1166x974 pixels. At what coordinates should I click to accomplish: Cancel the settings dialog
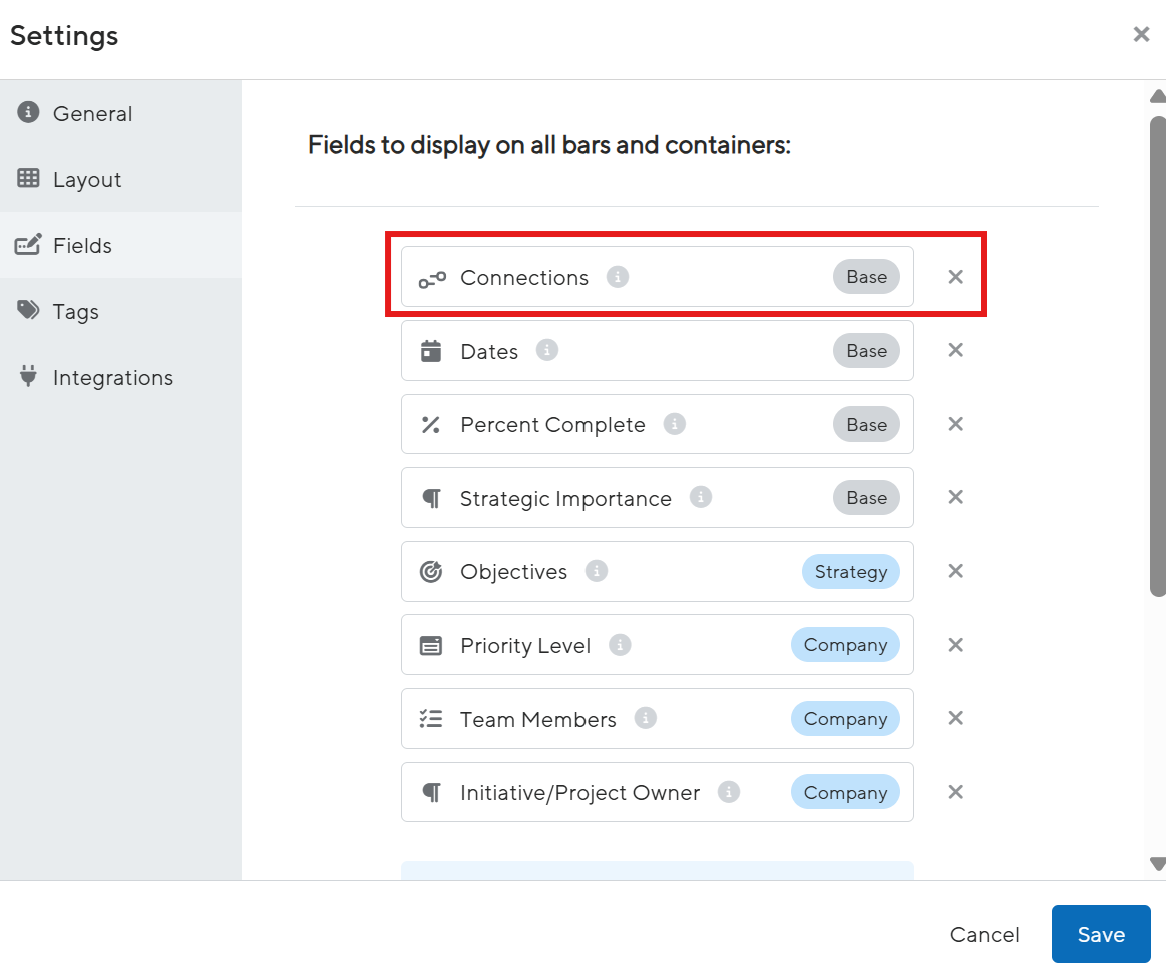[984, 934]
